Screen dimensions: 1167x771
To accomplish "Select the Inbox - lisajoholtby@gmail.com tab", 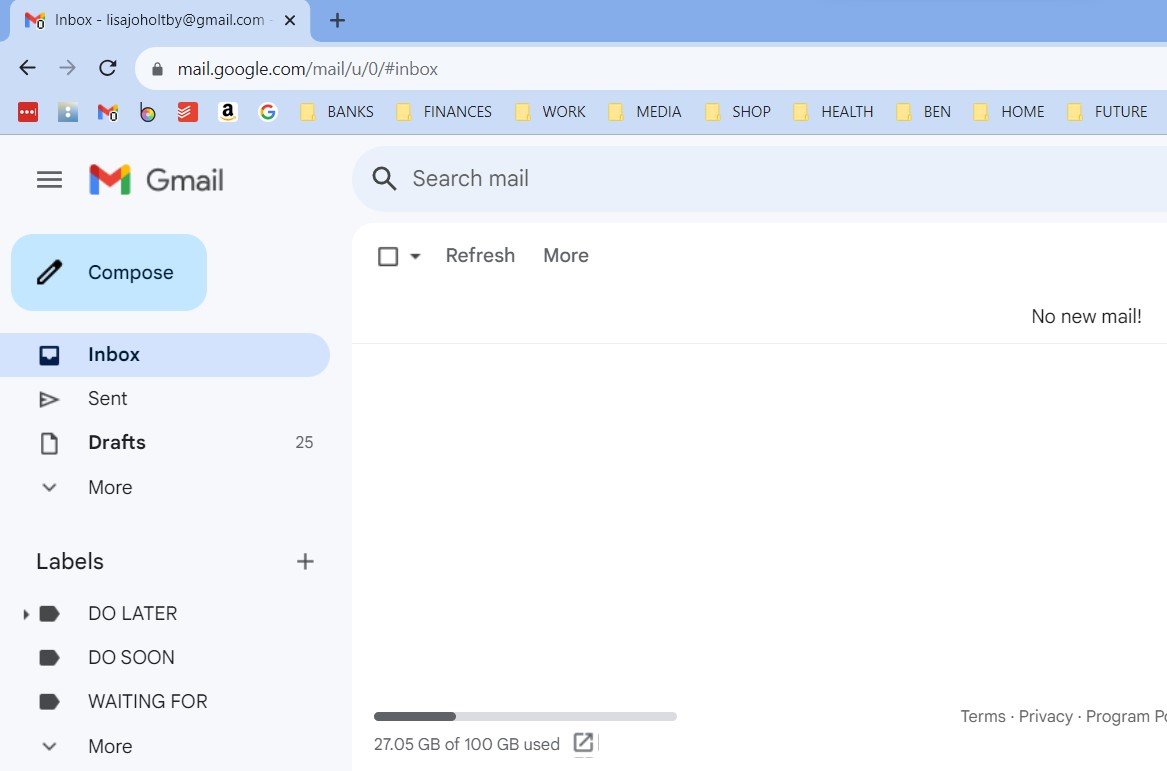I will pos(159,21).
